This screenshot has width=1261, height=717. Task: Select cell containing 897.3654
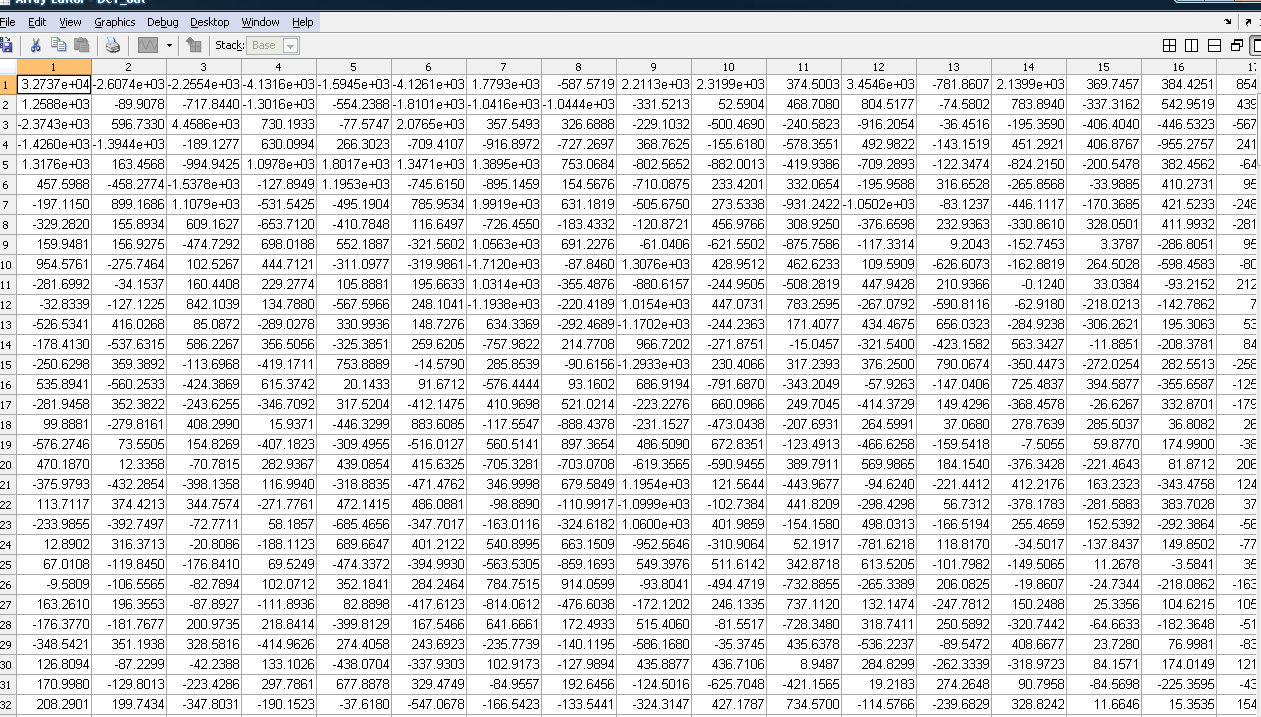579,444
